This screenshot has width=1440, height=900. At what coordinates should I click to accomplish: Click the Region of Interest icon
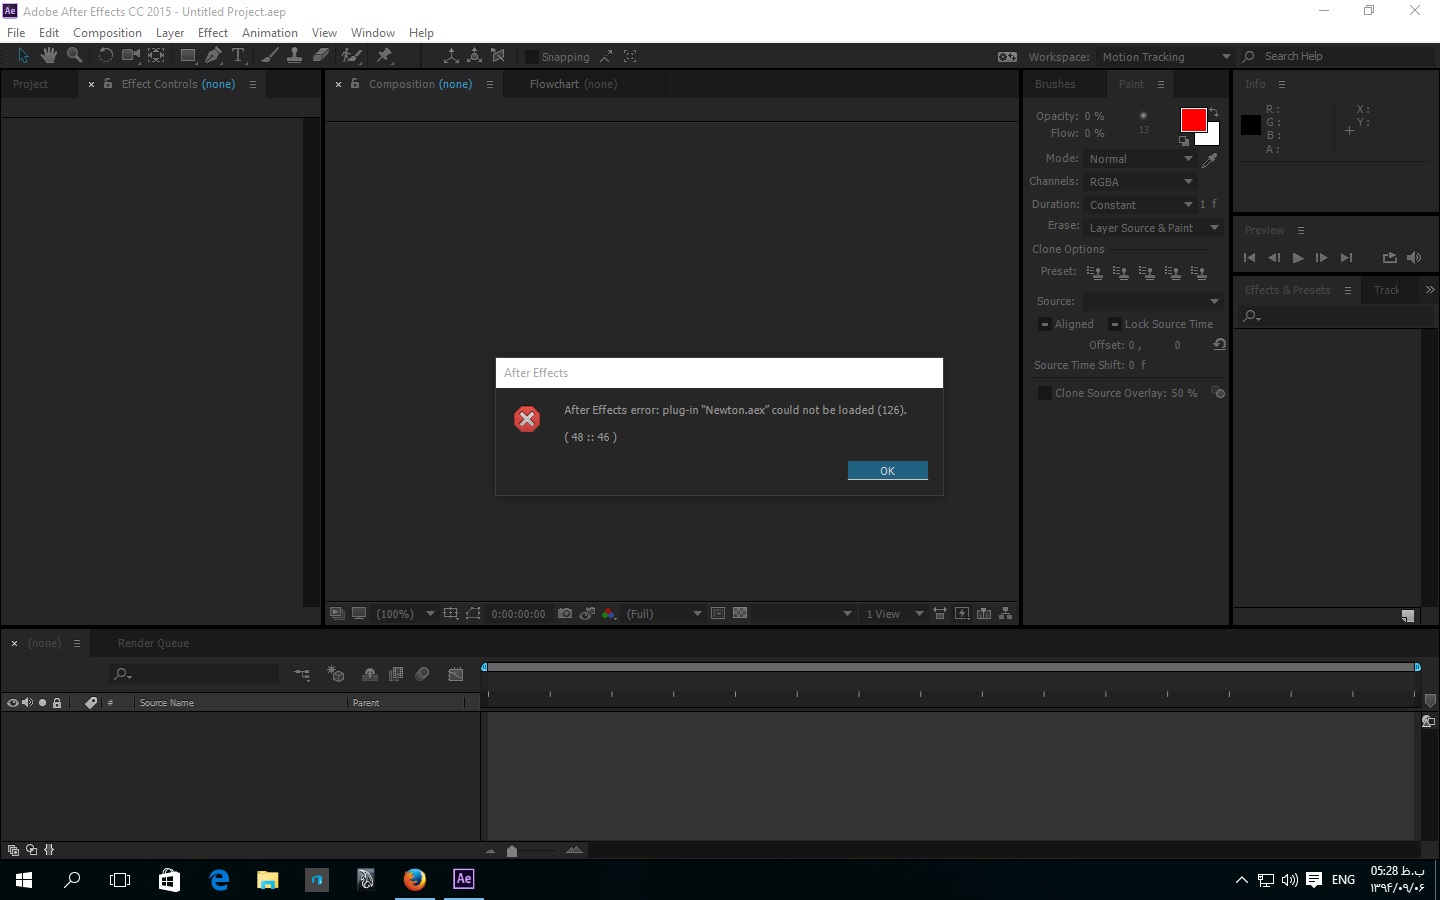click(x=718, y=613)
